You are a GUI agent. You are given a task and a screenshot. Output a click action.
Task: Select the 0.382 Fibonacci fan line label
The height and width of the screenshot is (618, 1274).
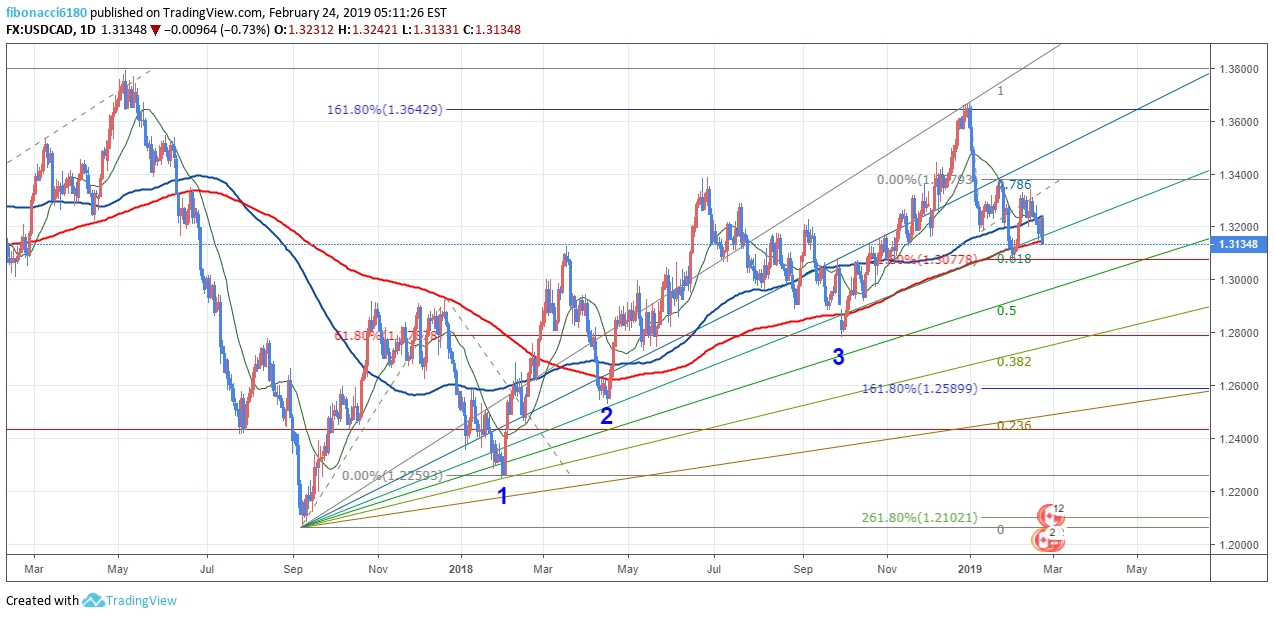[1013, 362]
